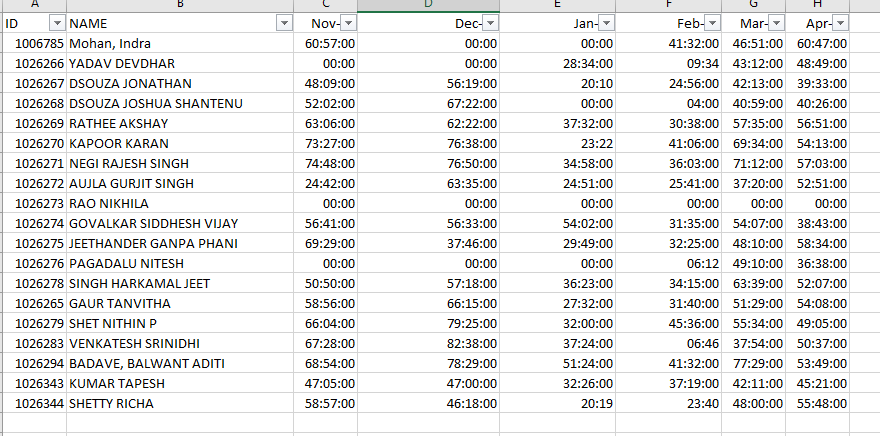Open the Jan column filter dropdown
The image size is (880, 436).
coord(607,23)
